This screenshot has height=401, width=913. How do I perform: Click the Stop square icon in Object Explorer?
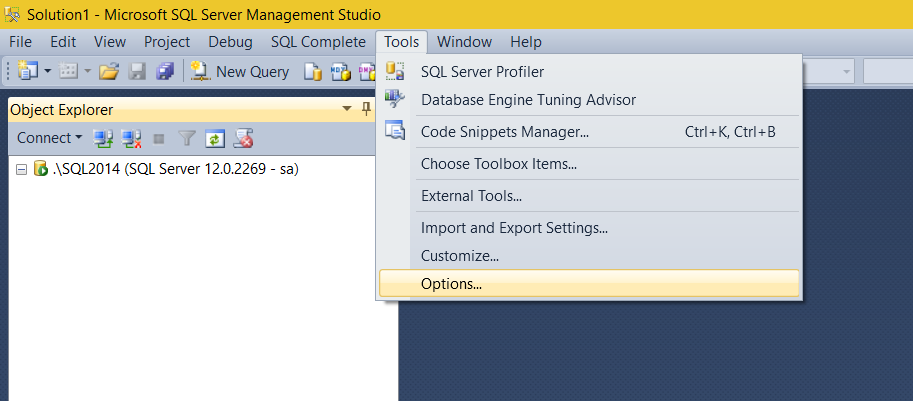[158, 139]
